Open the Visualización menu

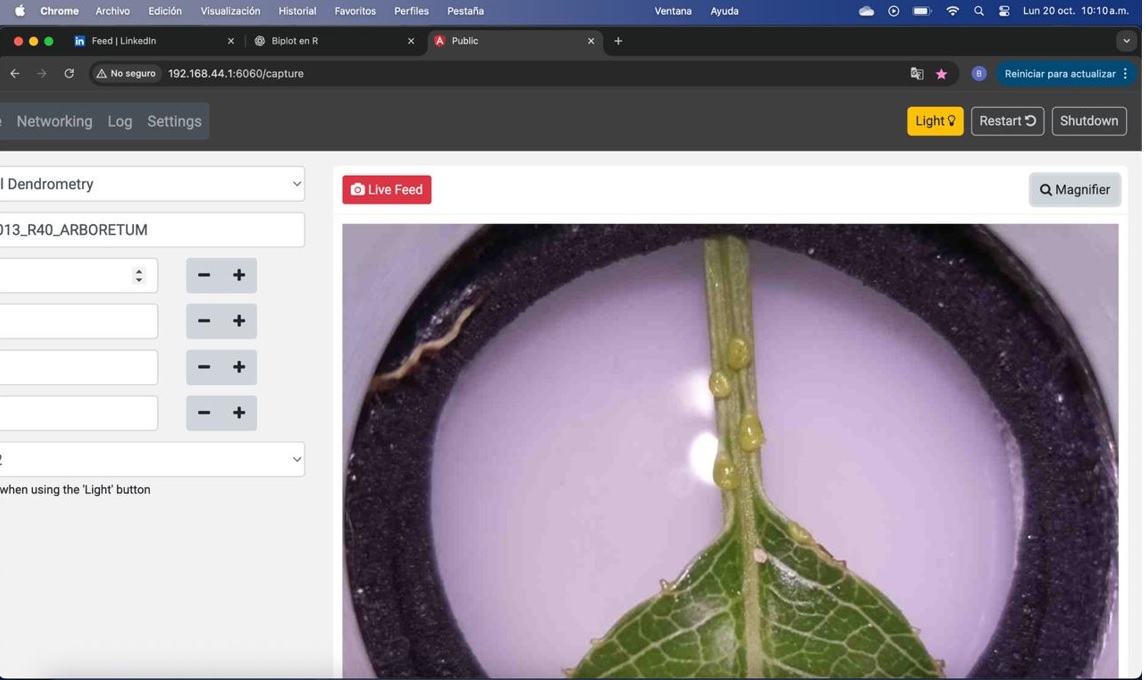pyautogui.click(x=230, y=11)
